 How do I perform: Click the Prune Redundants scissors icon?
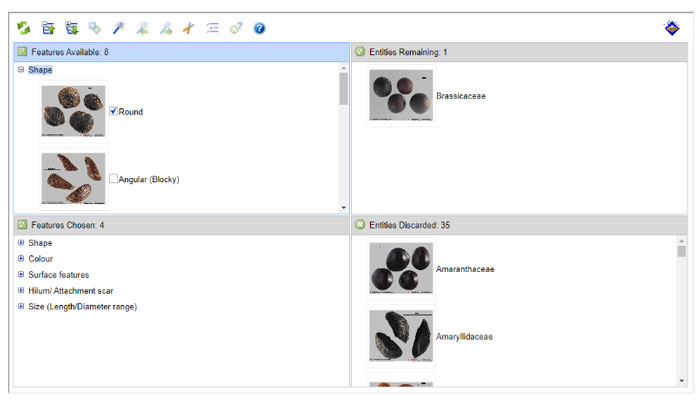[x=188, y=28]
